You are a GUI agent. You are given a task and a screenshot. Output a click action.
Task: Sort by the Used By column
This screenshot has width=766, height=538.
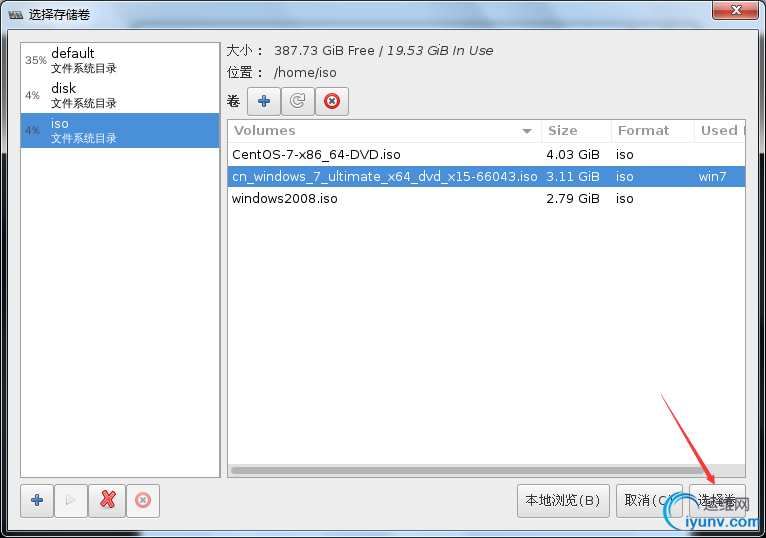(720, 130)
